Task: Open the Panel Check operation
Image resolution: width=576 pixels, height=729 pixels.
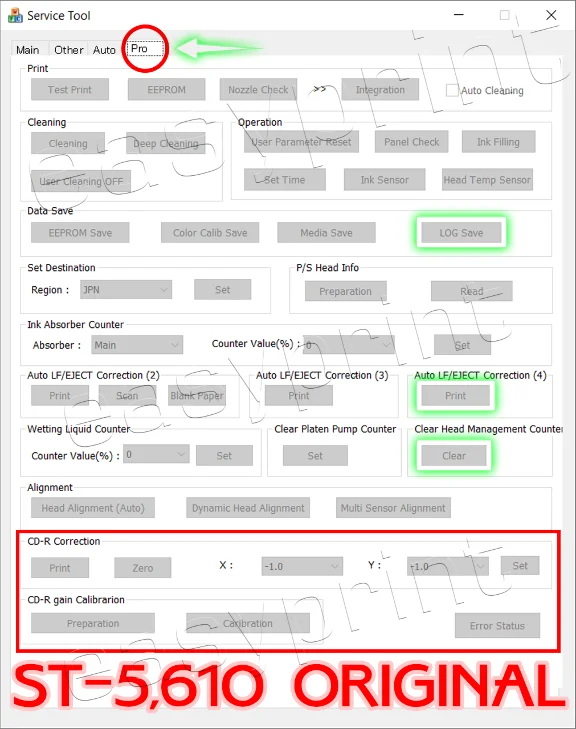Action: [411, 142]
